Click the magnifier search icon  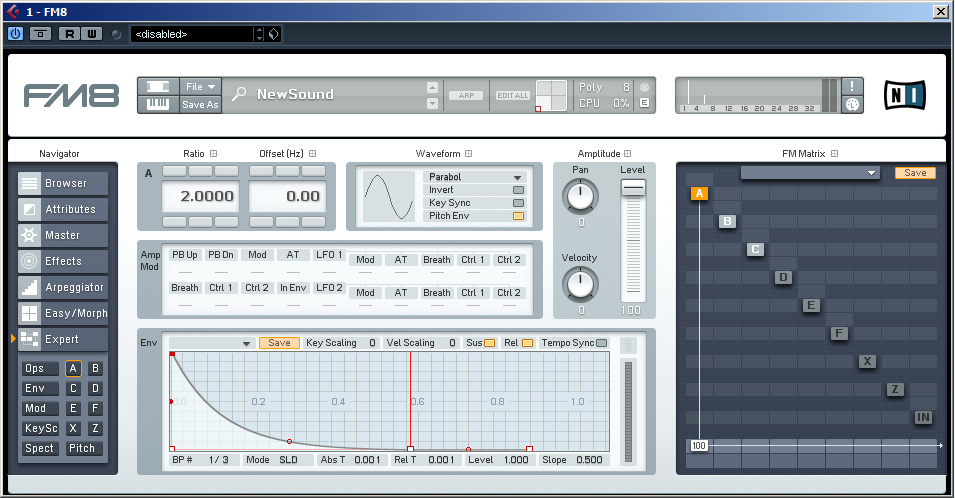[x=239, y=94]
